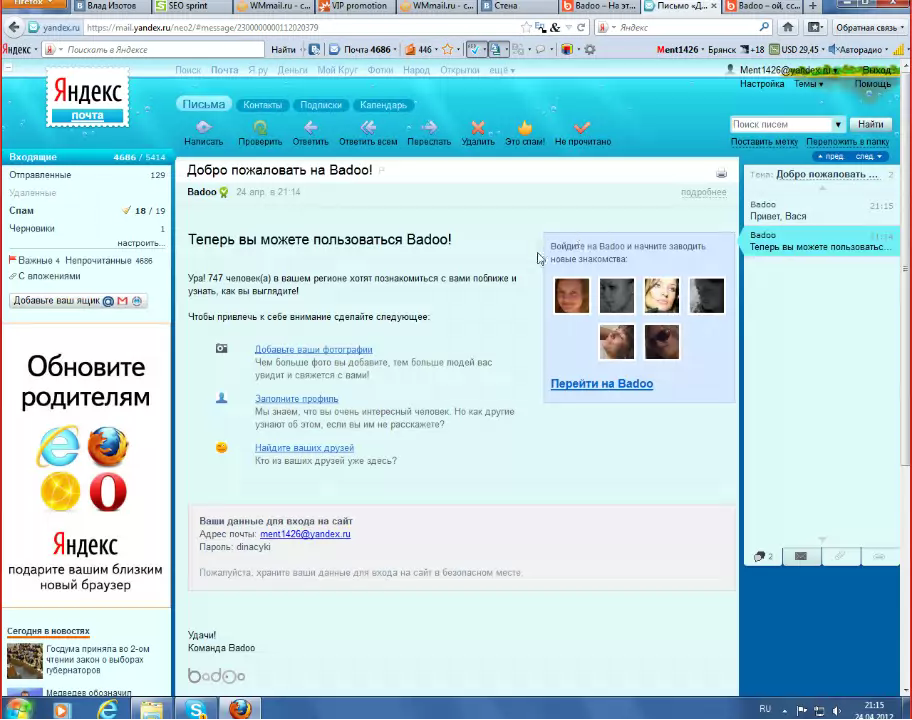The image size is (912, 720).
Task: Open Internet Explorer from the taskbar
Action: (x=108, y=709)
